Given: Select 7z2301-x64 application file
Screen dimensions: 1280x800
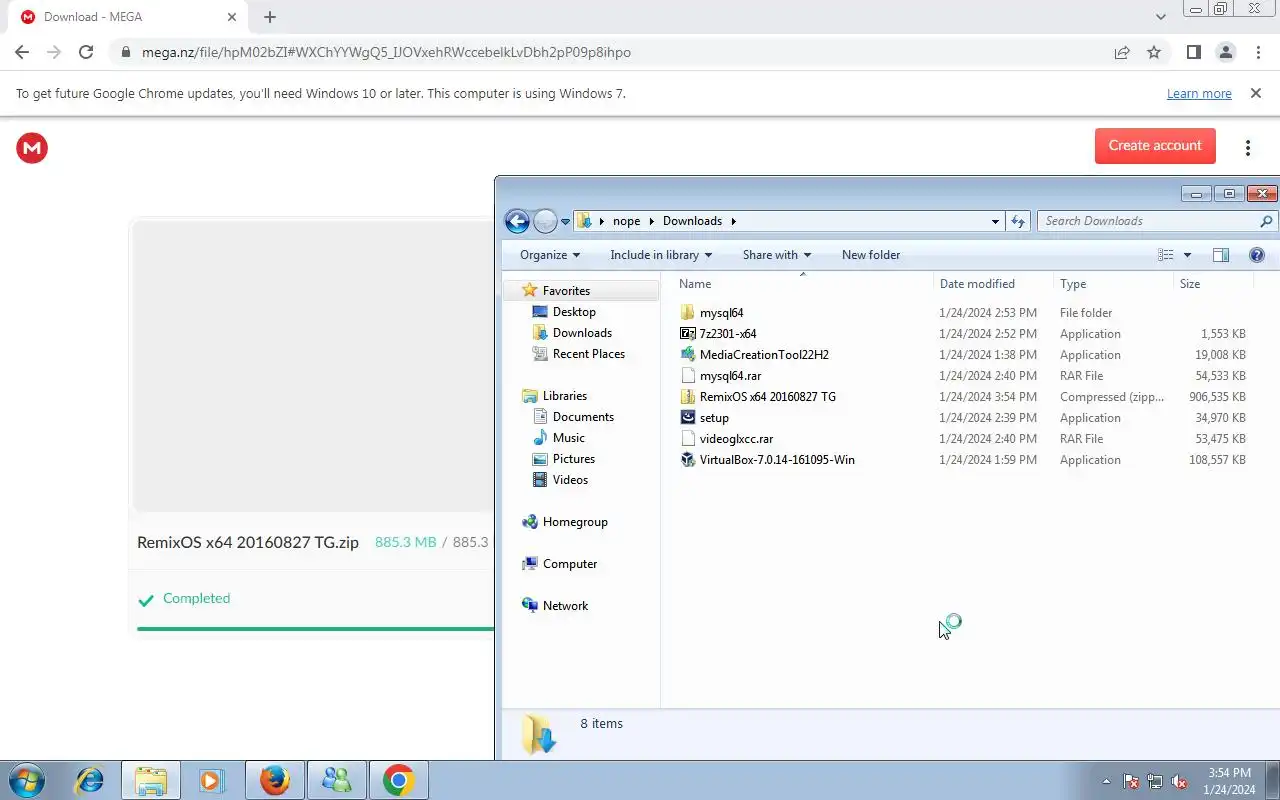Looking at the screenshot, I should 727,334.
